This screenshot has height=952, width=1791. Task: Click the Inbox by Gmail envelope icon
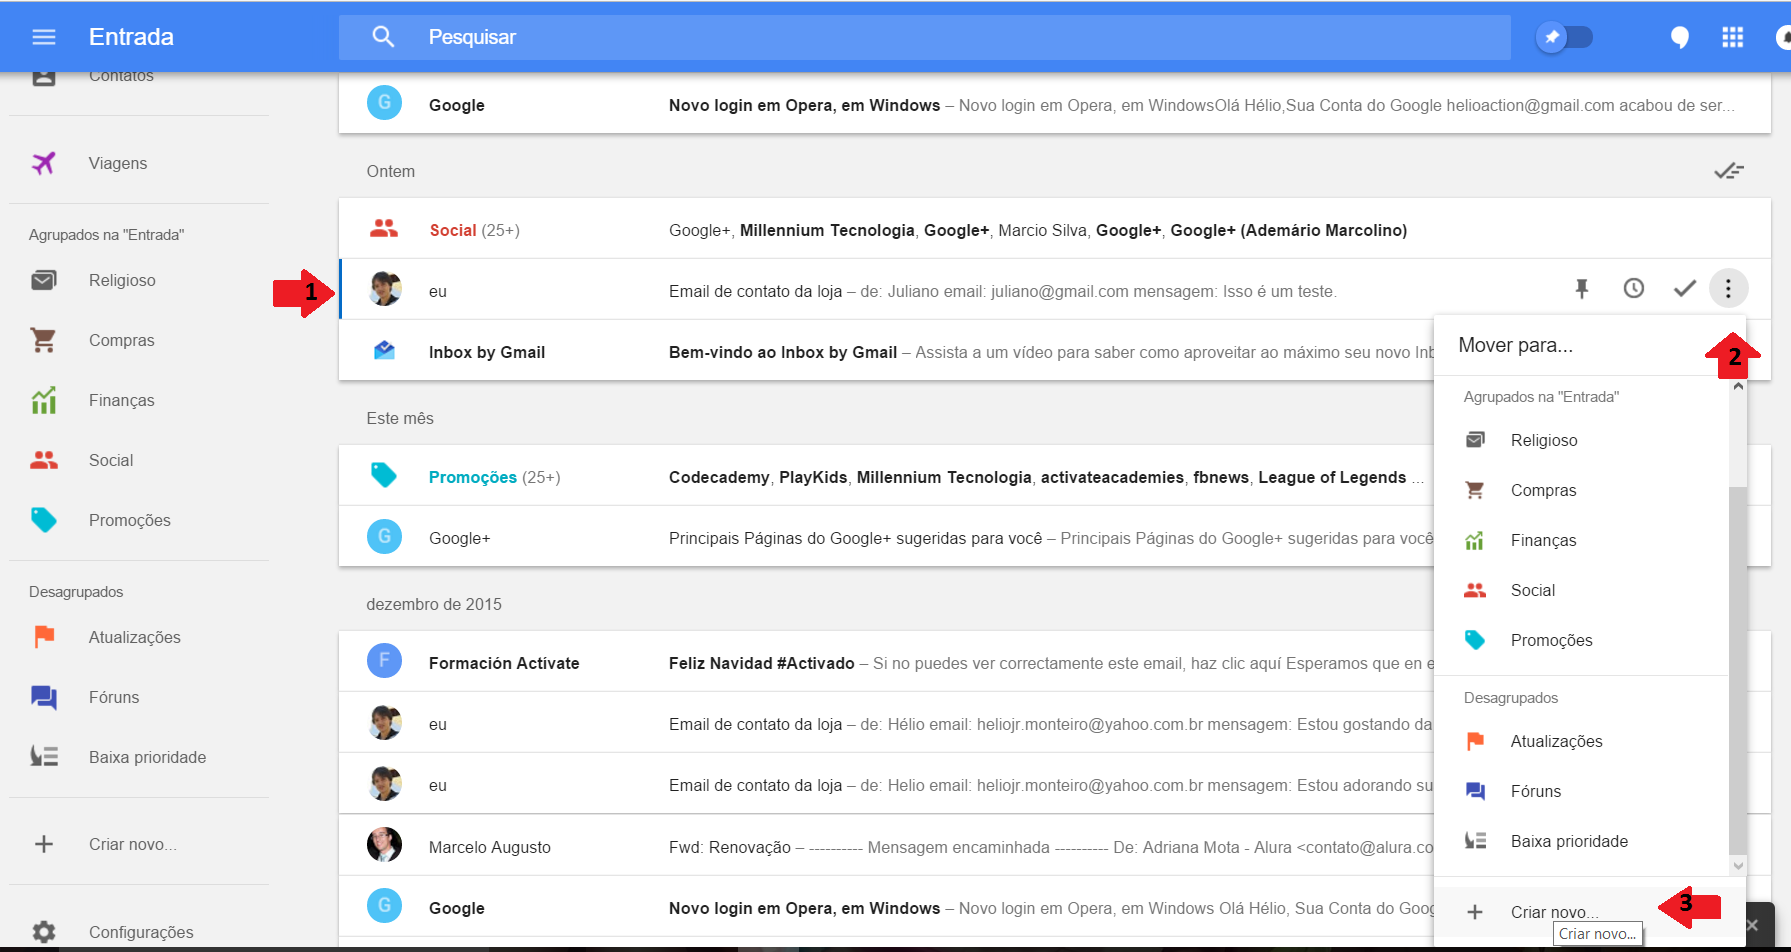click(x=384, y=350)
